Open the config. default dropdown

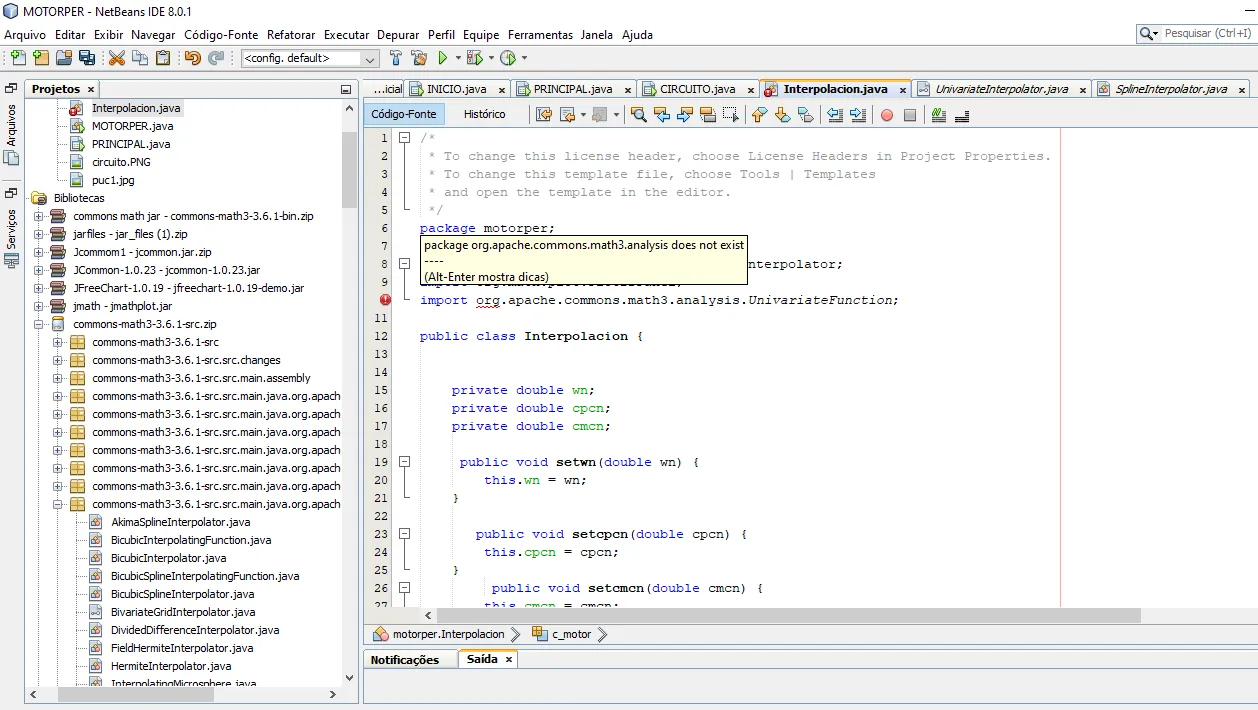point(370,58)
